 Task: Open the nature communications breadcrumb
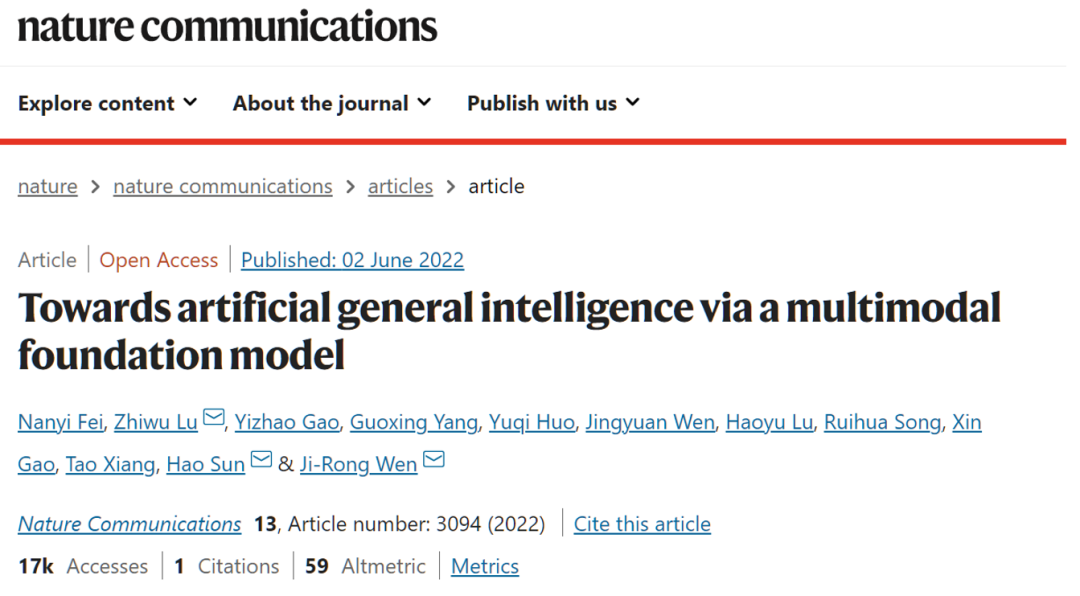[222, 186]
